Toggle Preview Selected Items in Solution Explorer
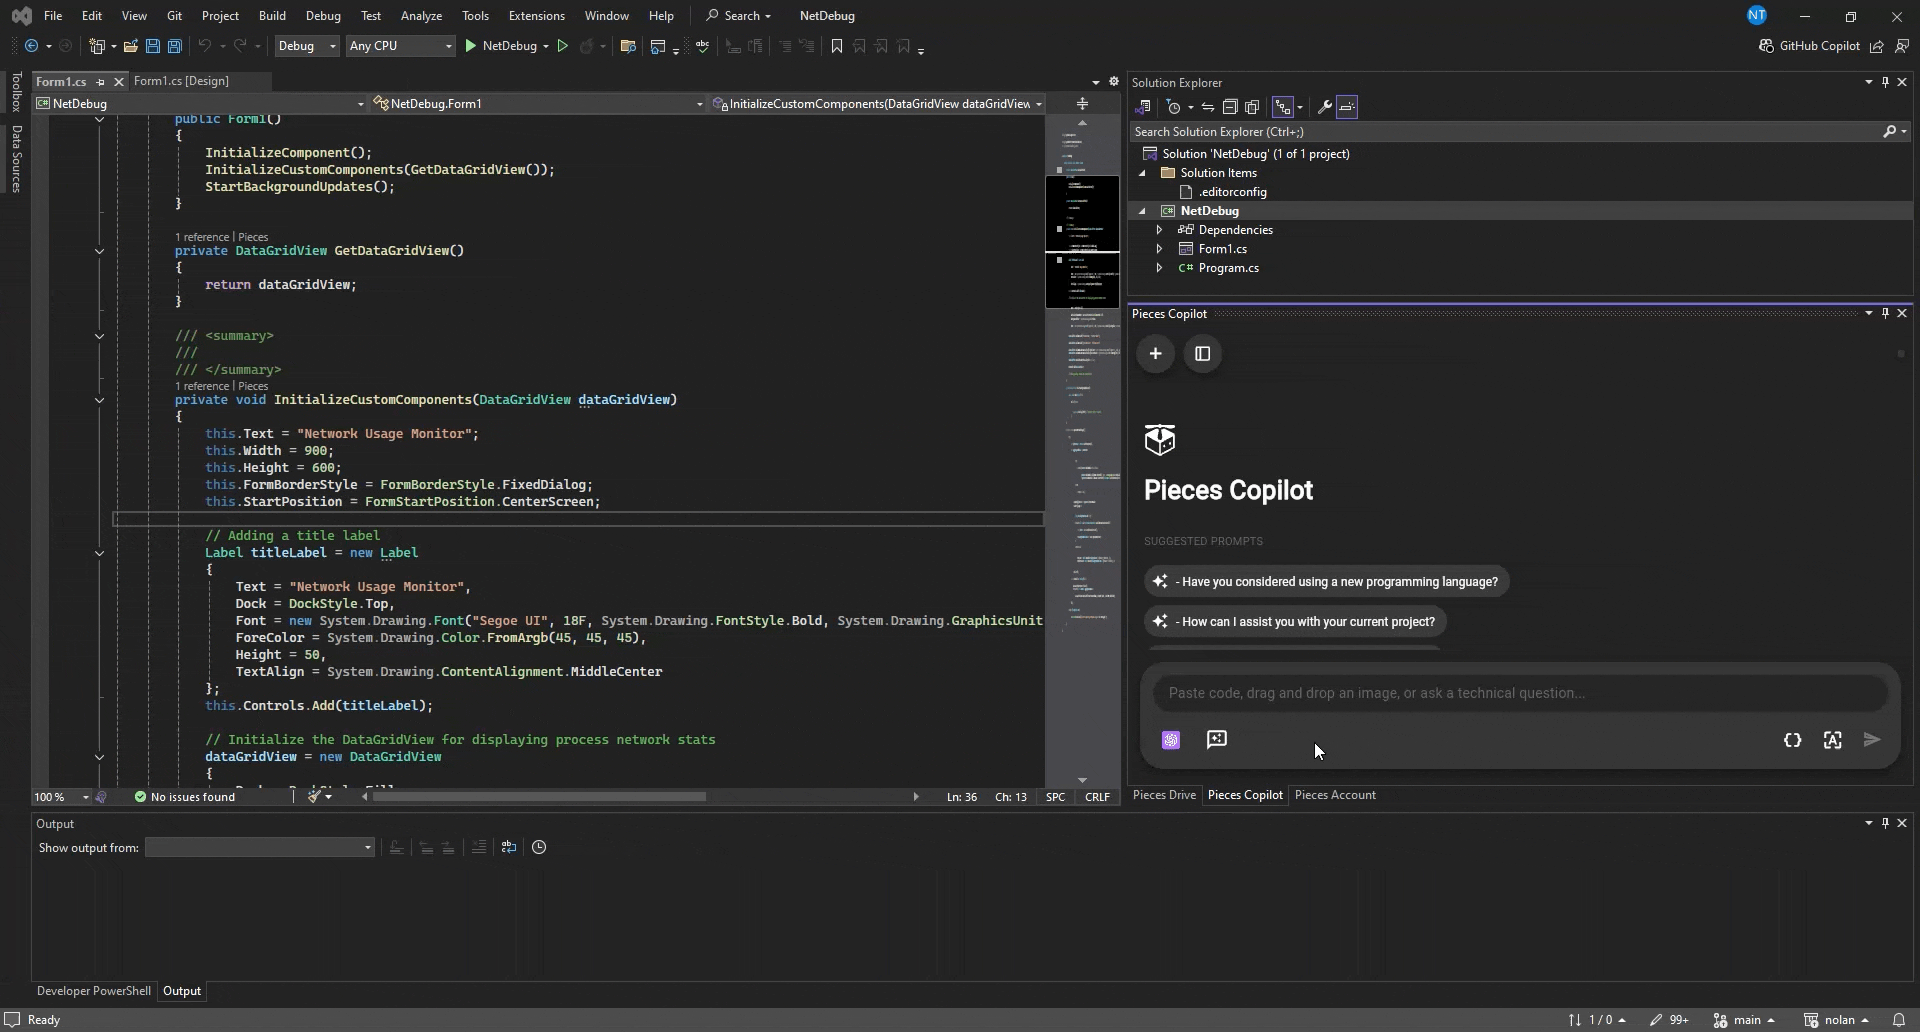 (1347, 107)
